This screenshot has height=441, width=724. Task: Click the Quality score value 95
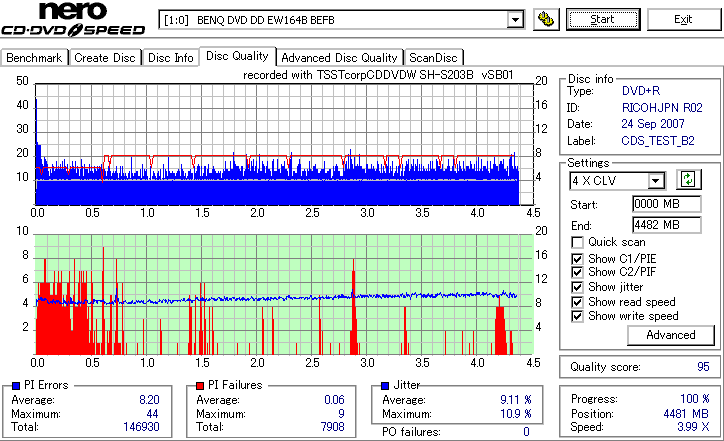click(x=703, y=367)
